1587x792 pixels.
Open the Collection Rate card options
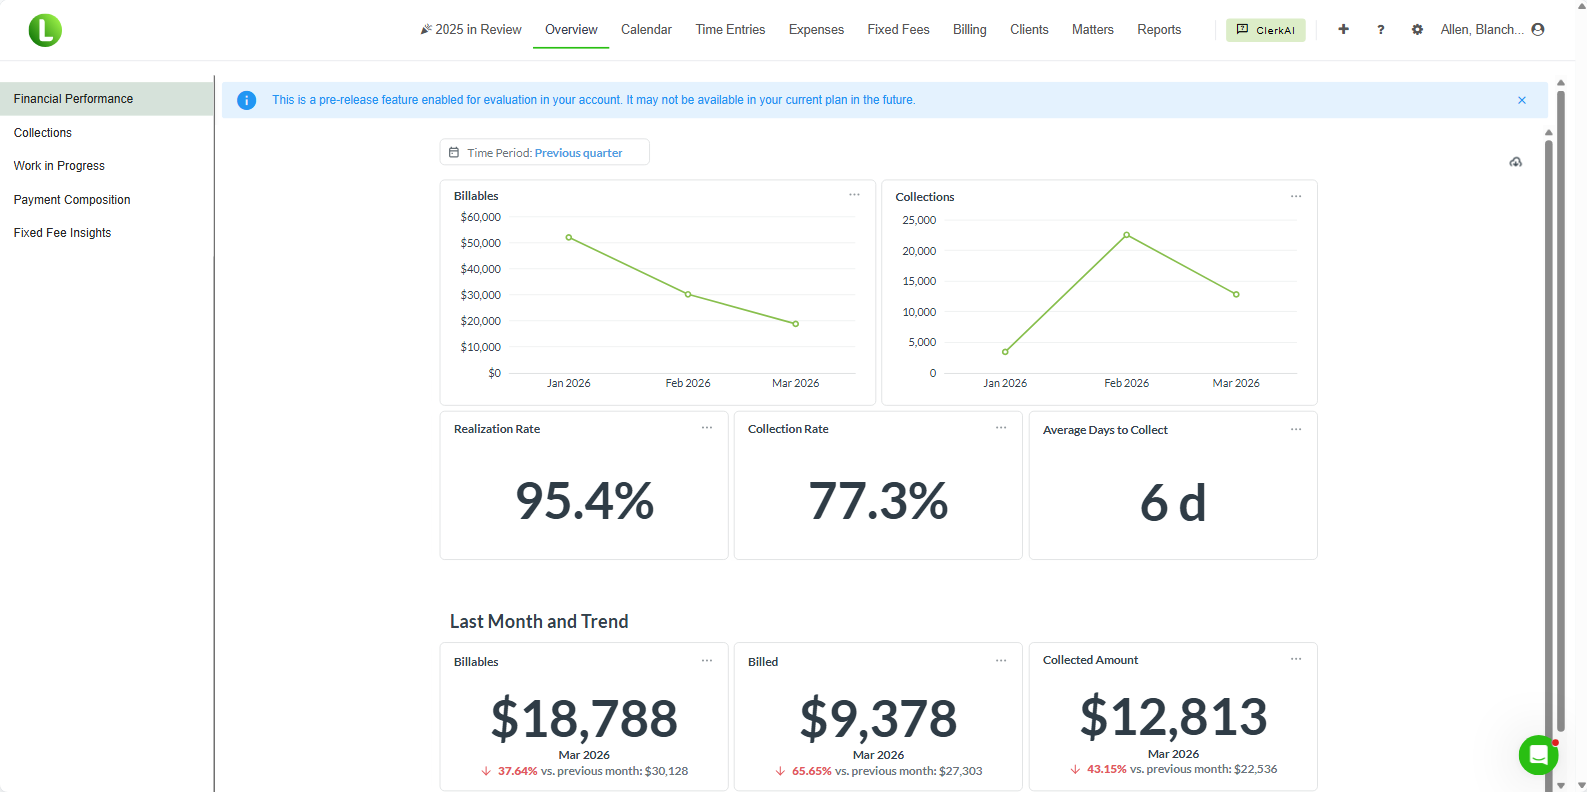click(1001, 428)
